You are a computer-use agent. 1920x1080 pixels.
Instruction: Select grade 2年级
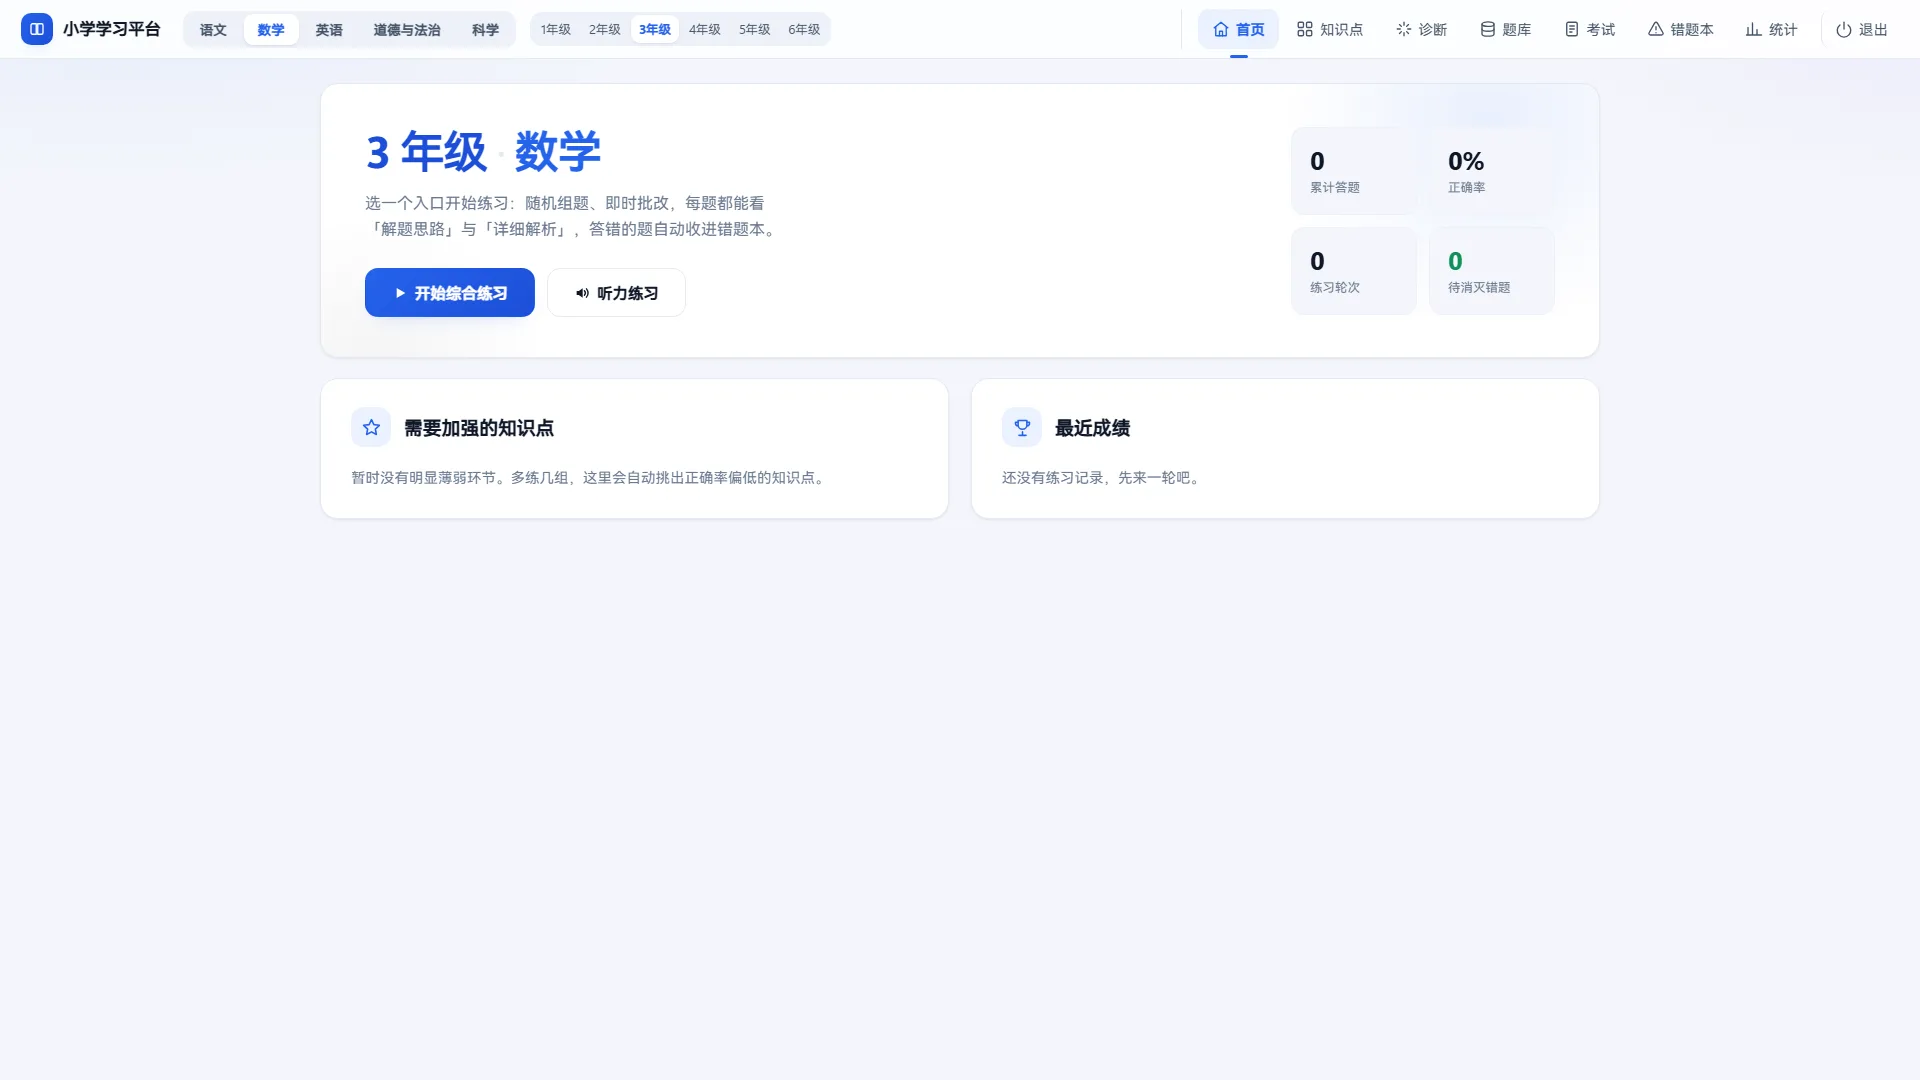tap(605, 29)
